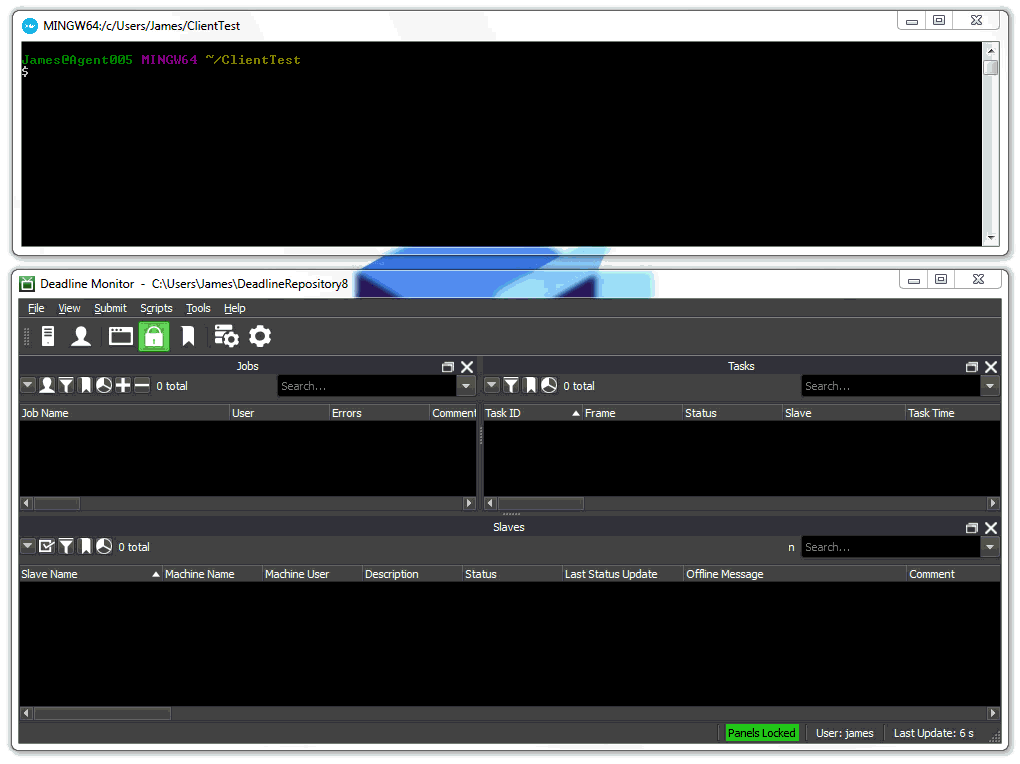The width and height of the screenshot is (1020, 764).
Task: Click the bookmark icon in Tasks panel toolbar
Action: 531,386
